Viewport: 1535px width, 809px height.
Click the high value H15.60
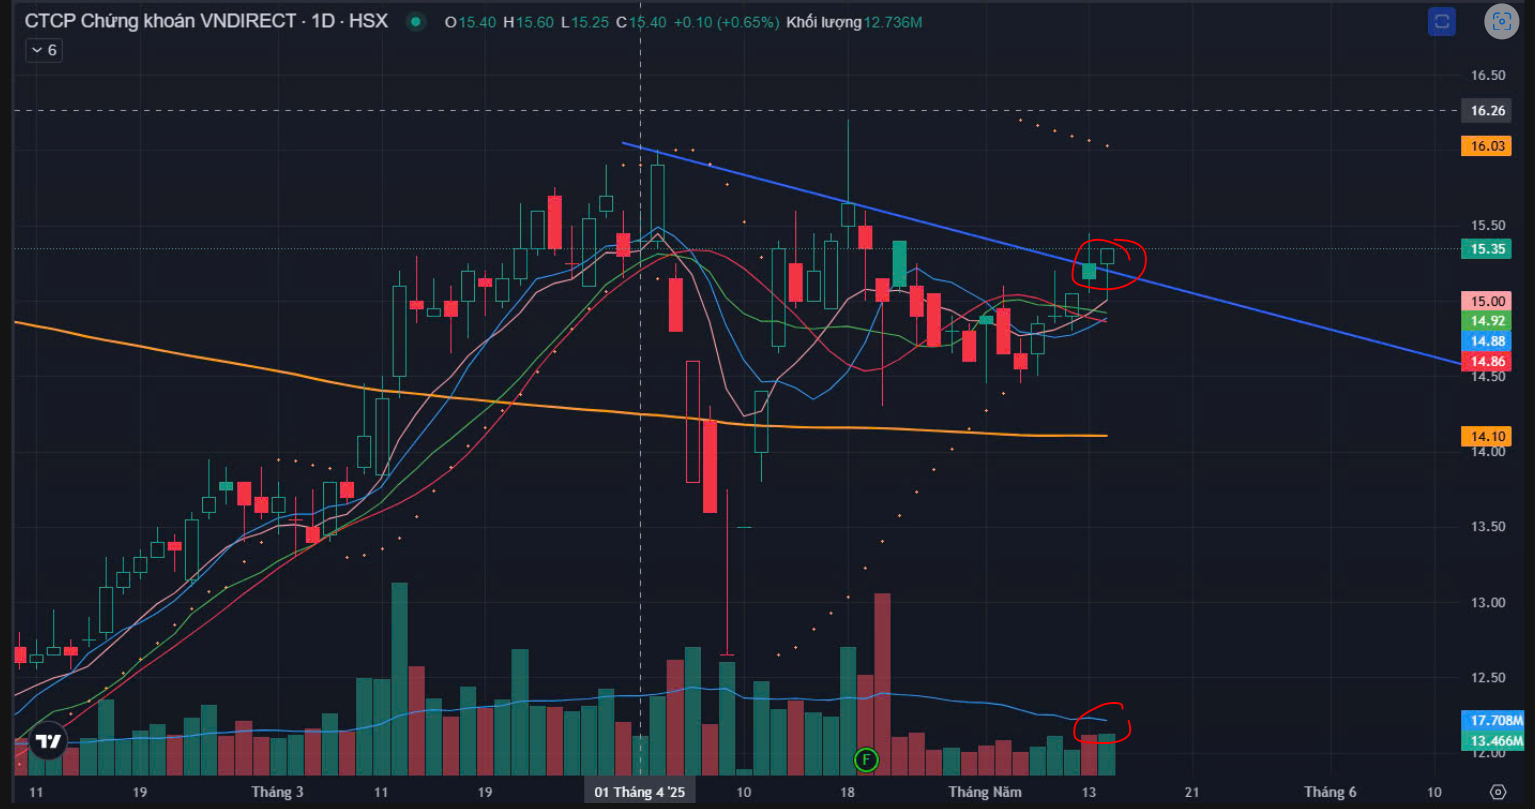(529, 21)
